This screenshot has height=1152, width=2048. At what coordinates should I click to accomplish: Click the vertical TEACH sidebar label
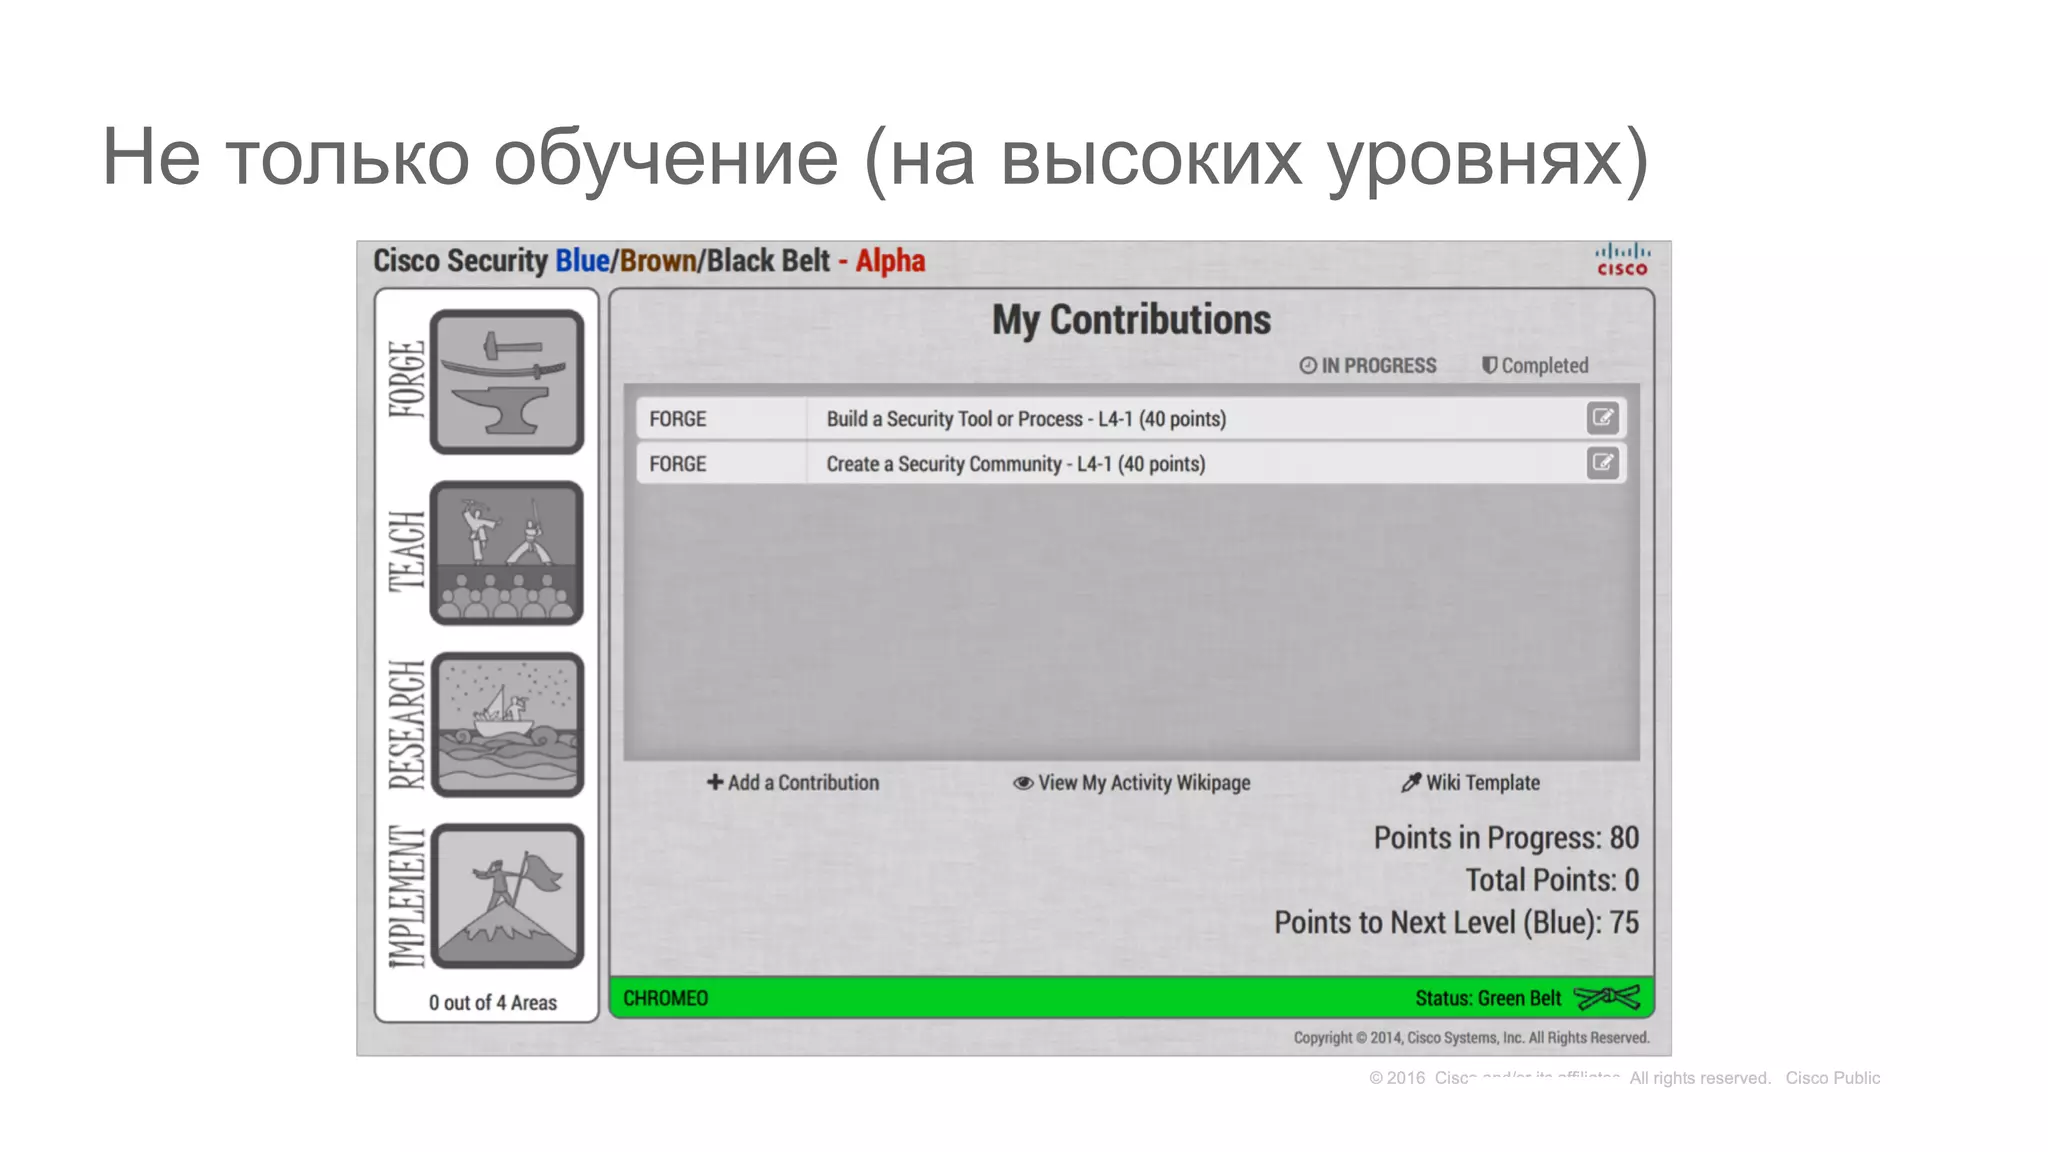pyautogui.click(x=407, y=551)
